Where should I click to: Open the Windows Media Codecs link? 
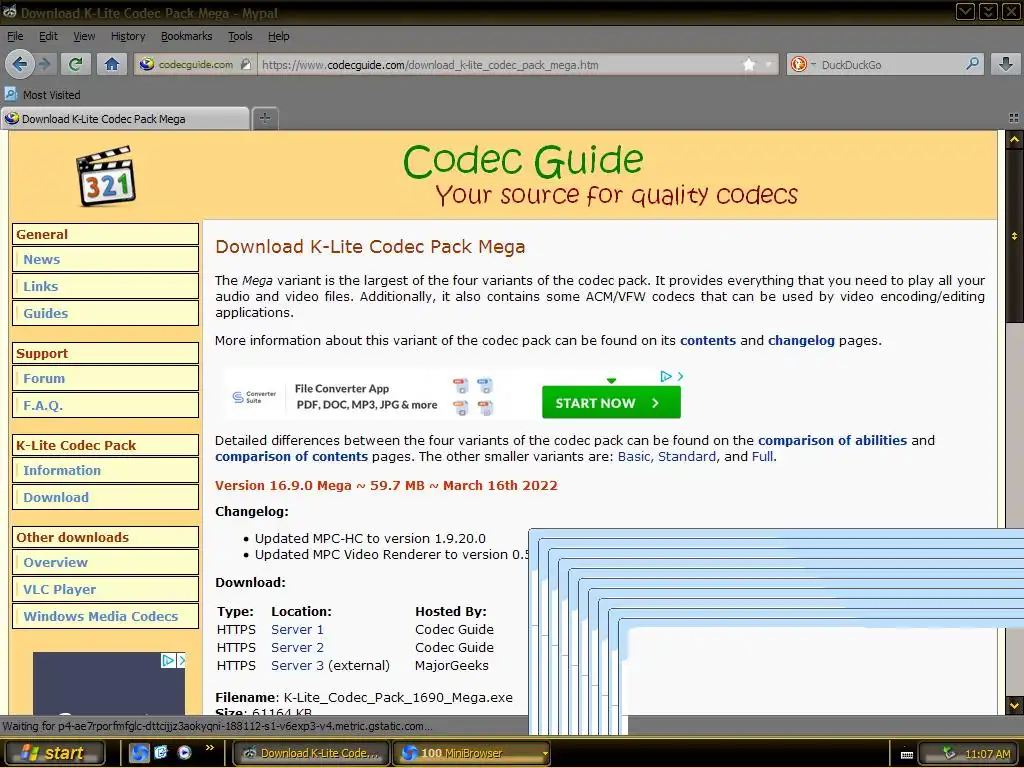click(101, 616)
